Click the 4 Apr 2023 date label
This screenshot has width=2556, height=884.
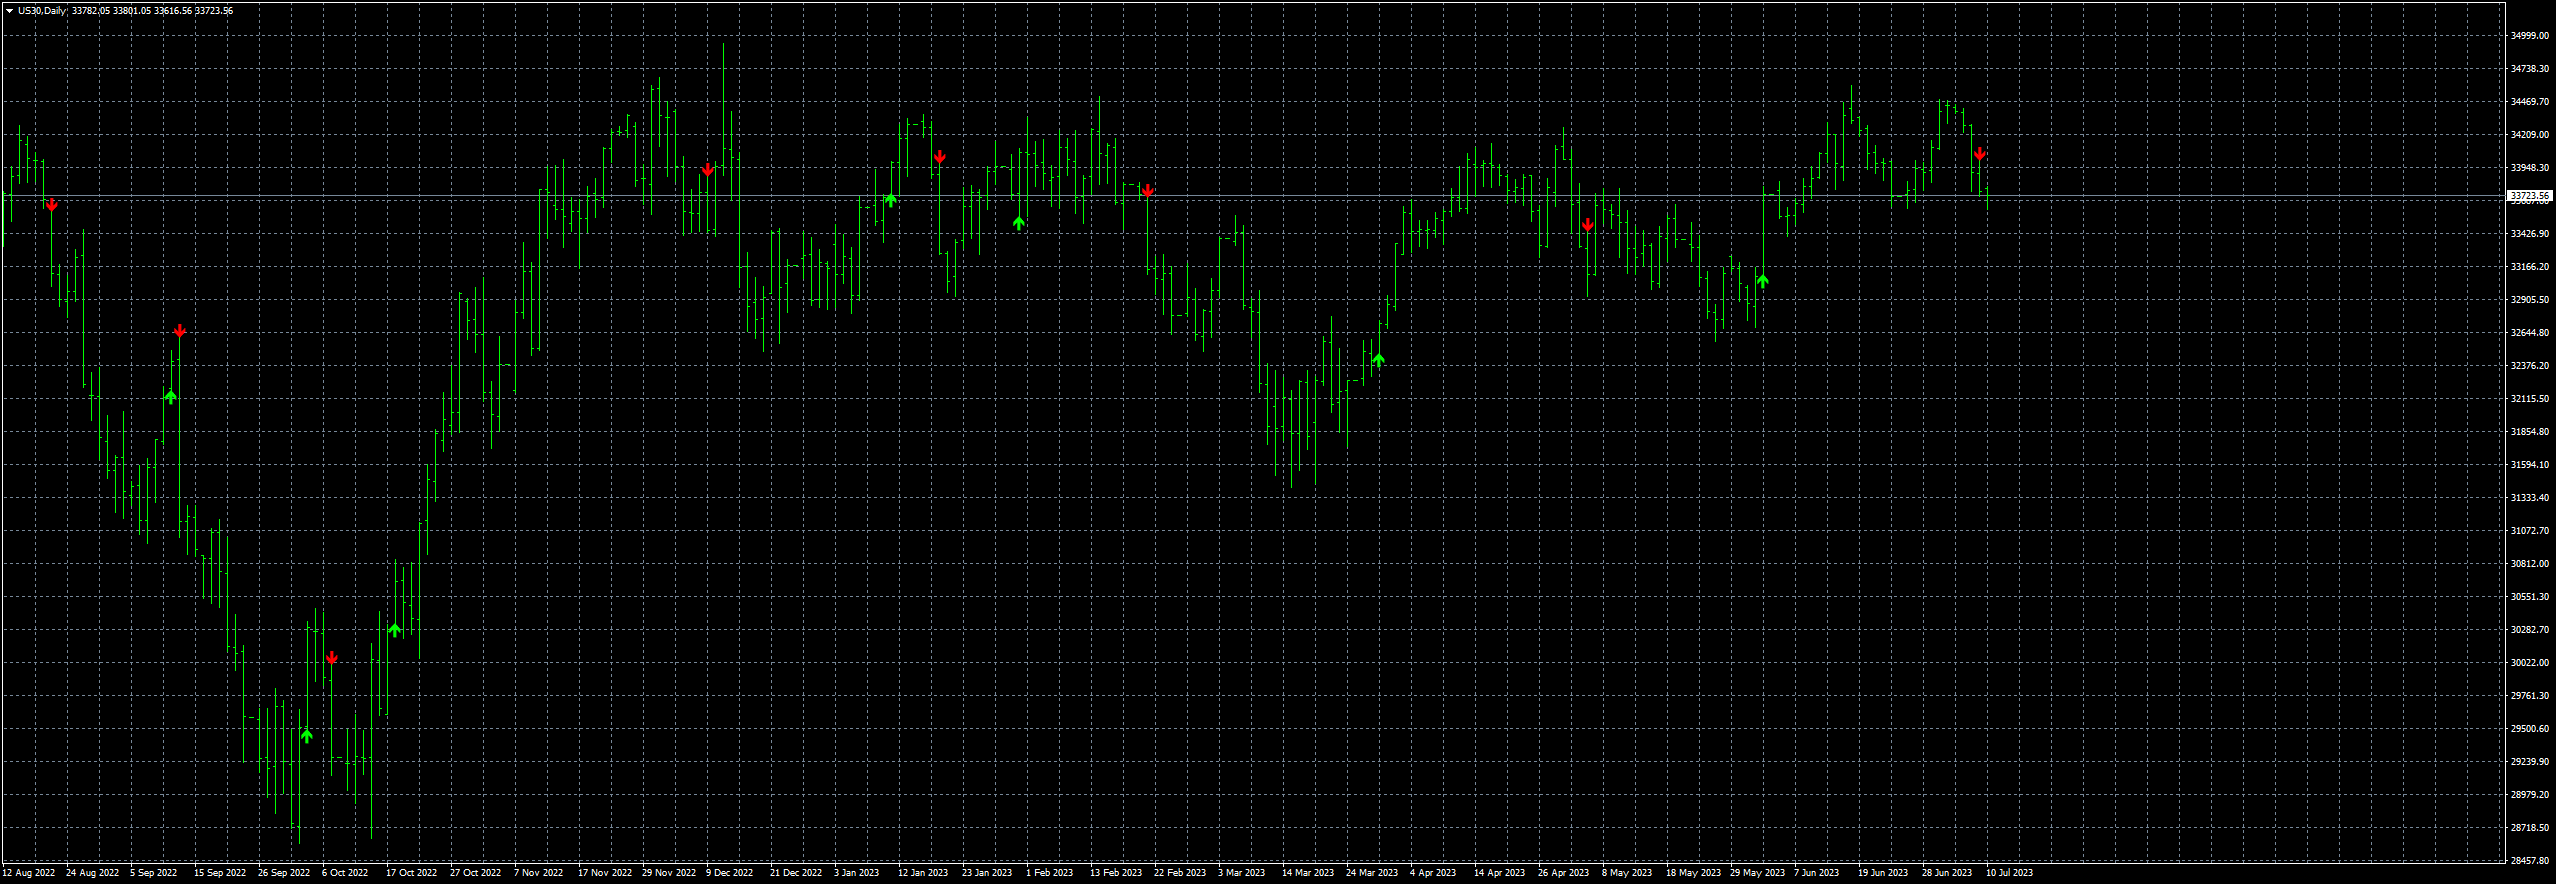coord(1433,873)
